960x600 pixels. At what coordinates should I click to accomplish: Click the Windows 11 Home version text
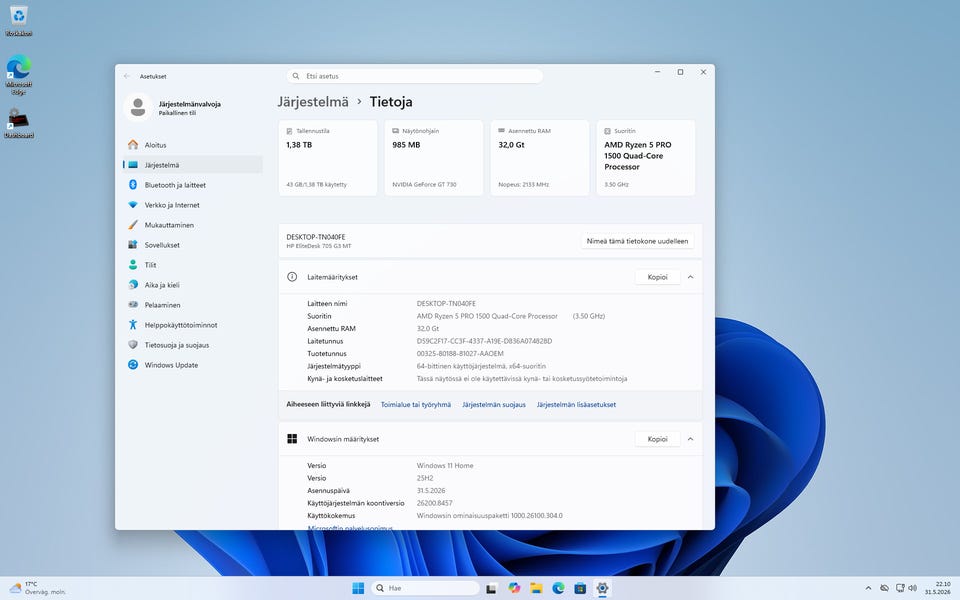click(x=444, y=466)
